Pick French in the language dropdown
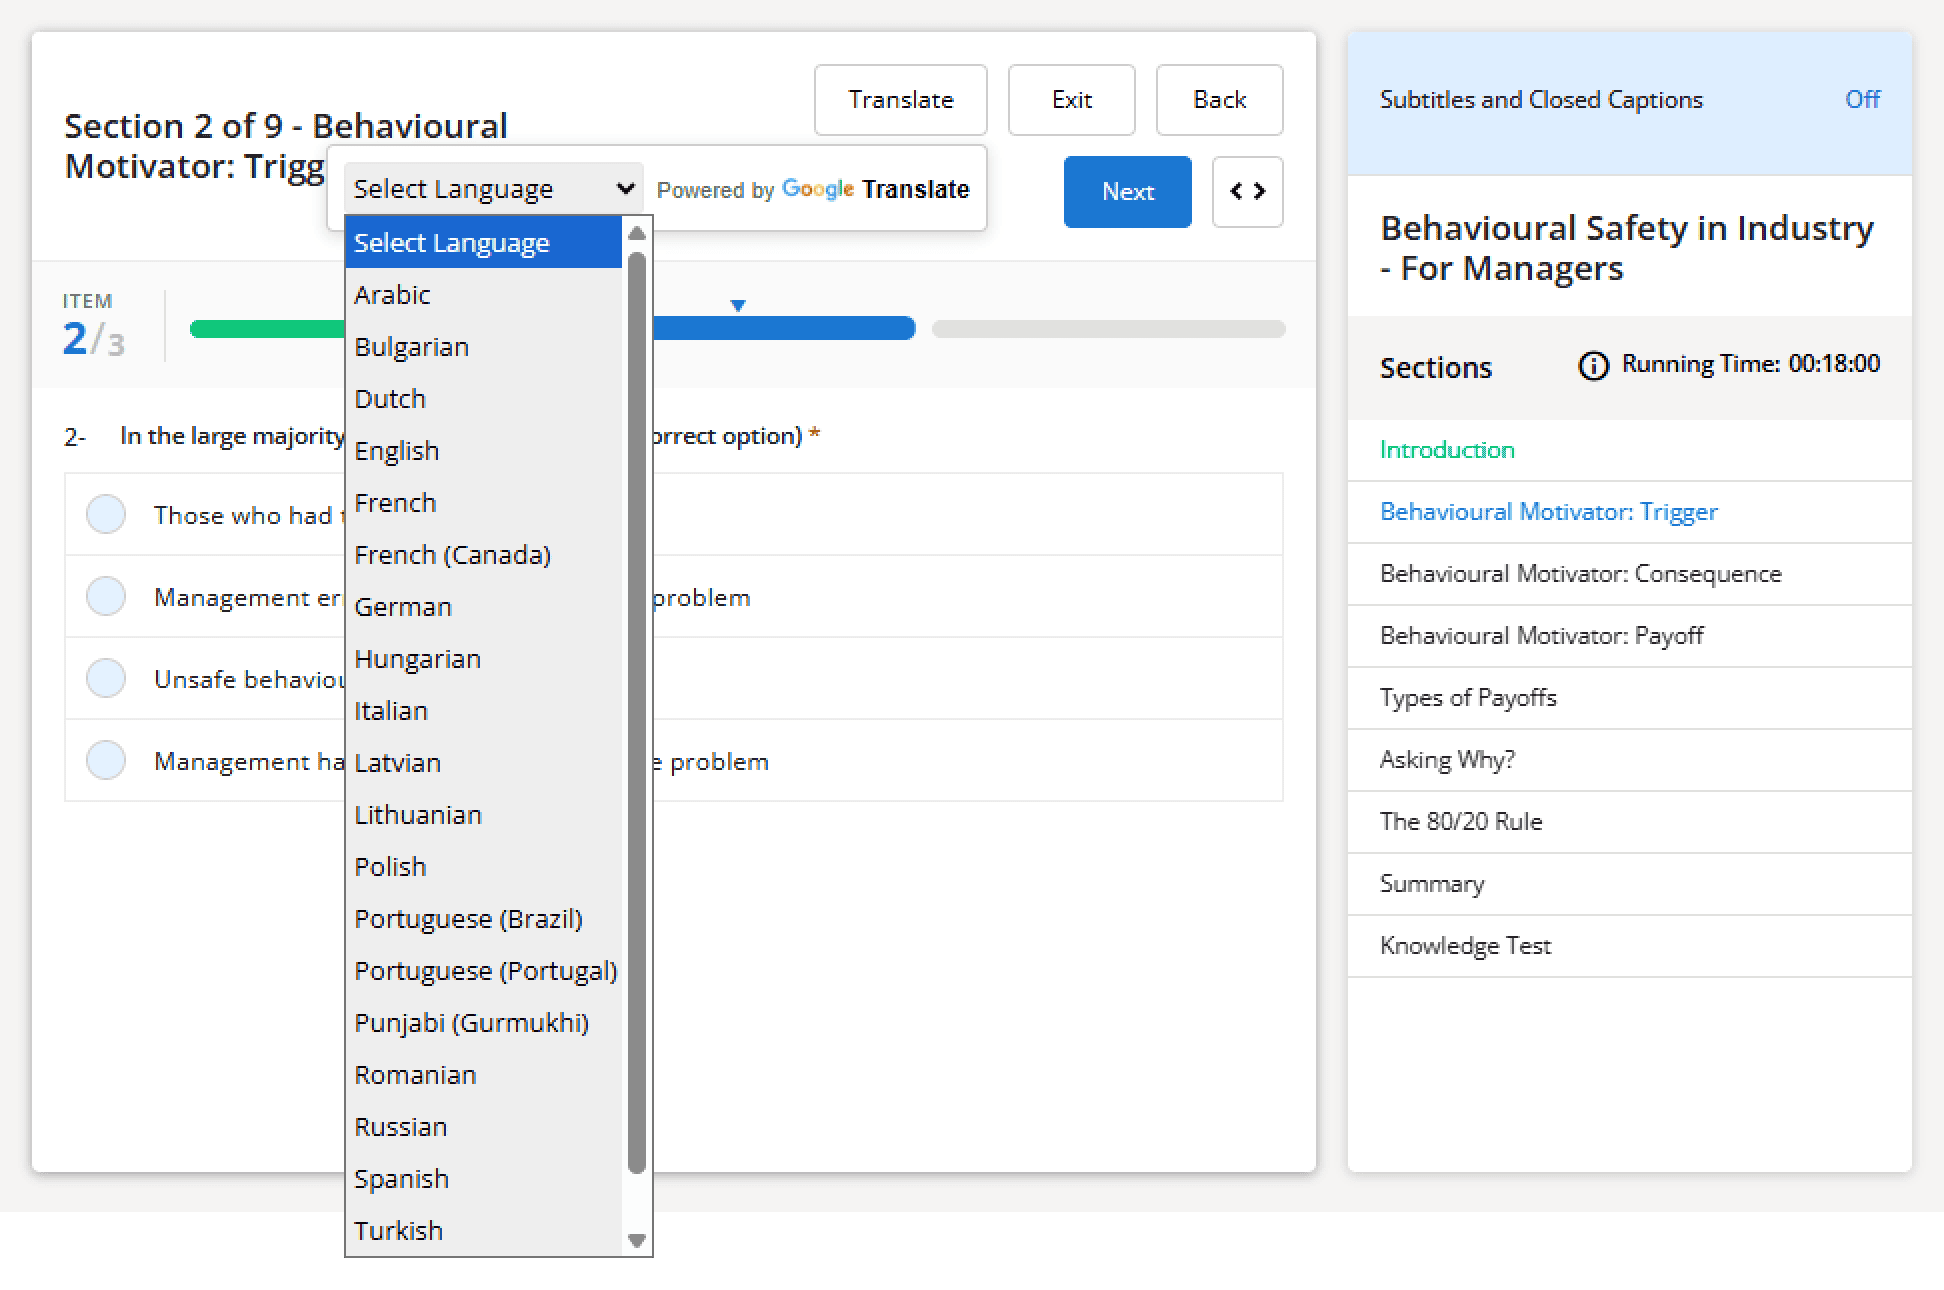 pyautogui.click(x=484, y=502)
